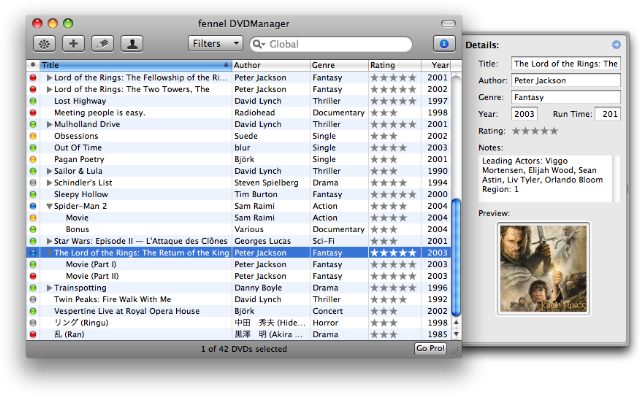Toggle status dot for Meeting people is easy

[33, 112]
